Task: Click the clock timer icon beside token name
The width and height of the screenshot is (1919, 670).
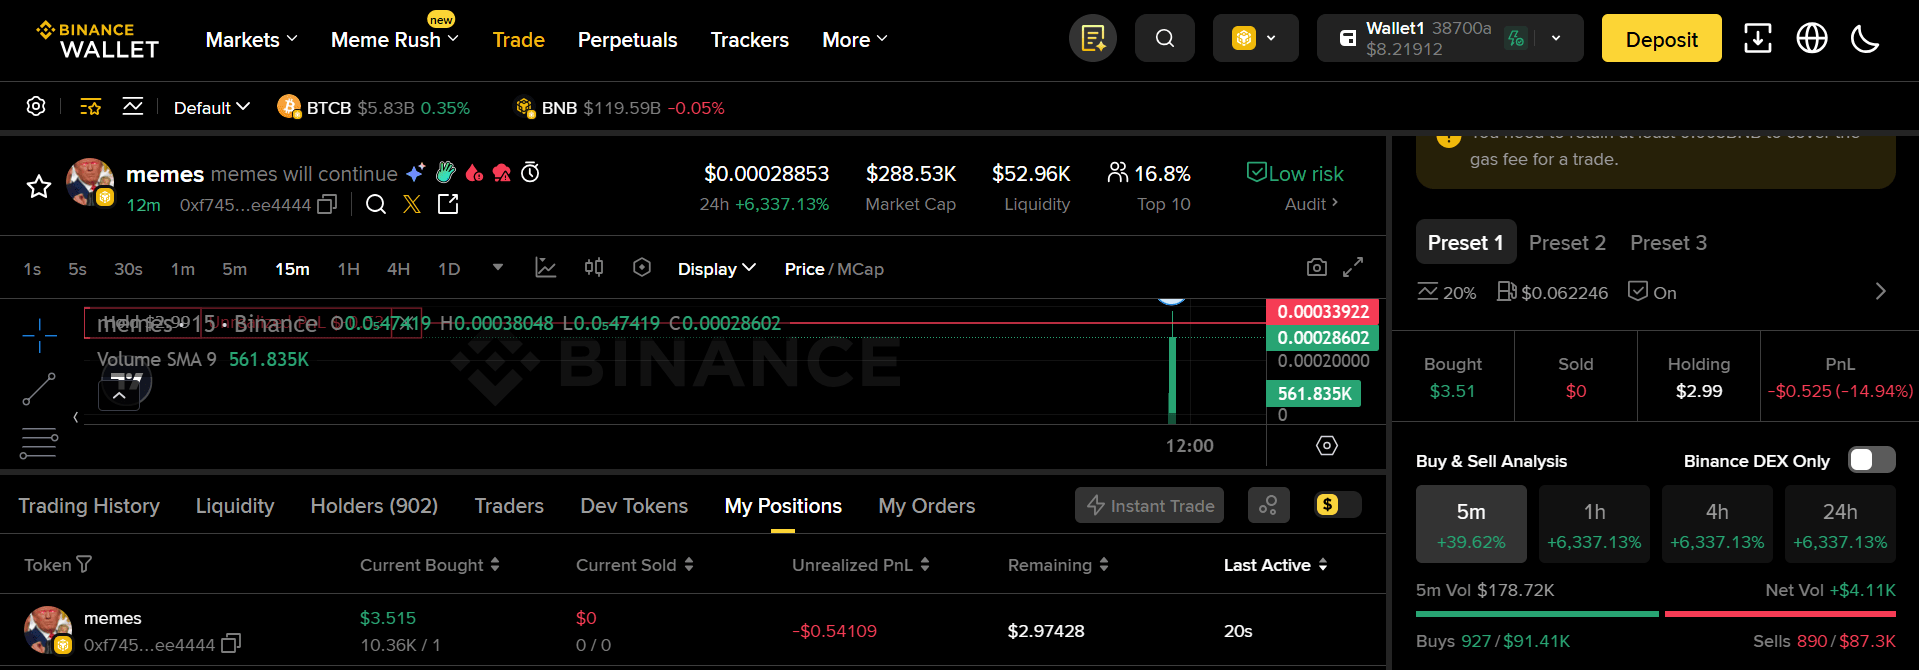Action: pos(531,173)
